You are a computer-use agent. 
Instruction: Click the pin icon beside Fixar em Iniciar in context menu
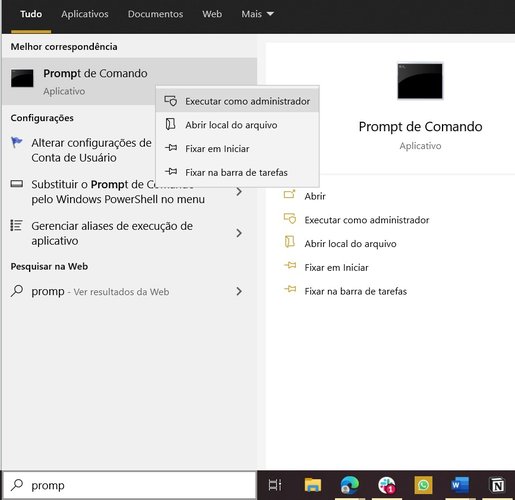coord(171,148)
